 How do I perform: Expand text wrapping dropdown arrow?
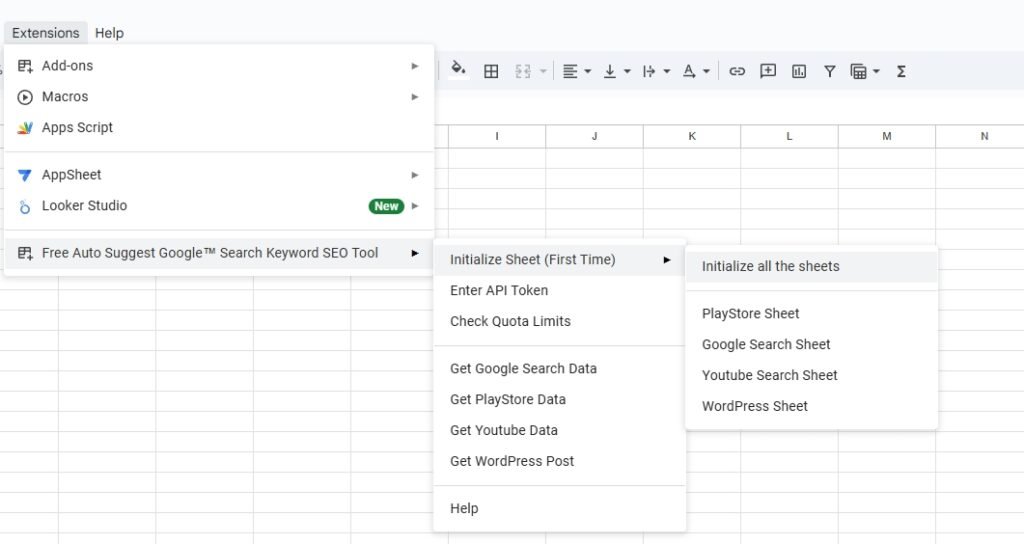(666, 71)
